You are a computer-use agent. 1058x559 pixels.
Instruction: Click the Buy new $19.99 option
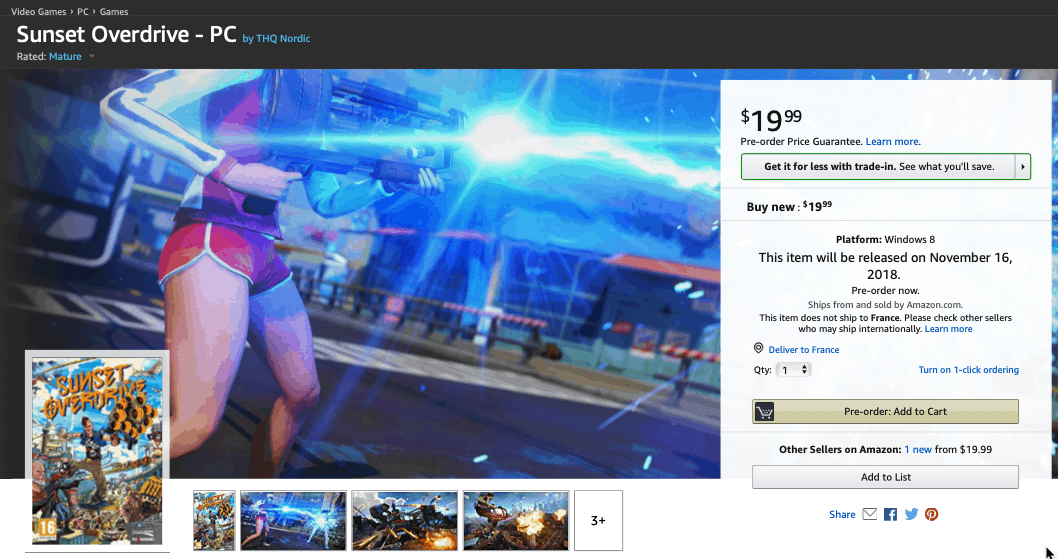789,207
